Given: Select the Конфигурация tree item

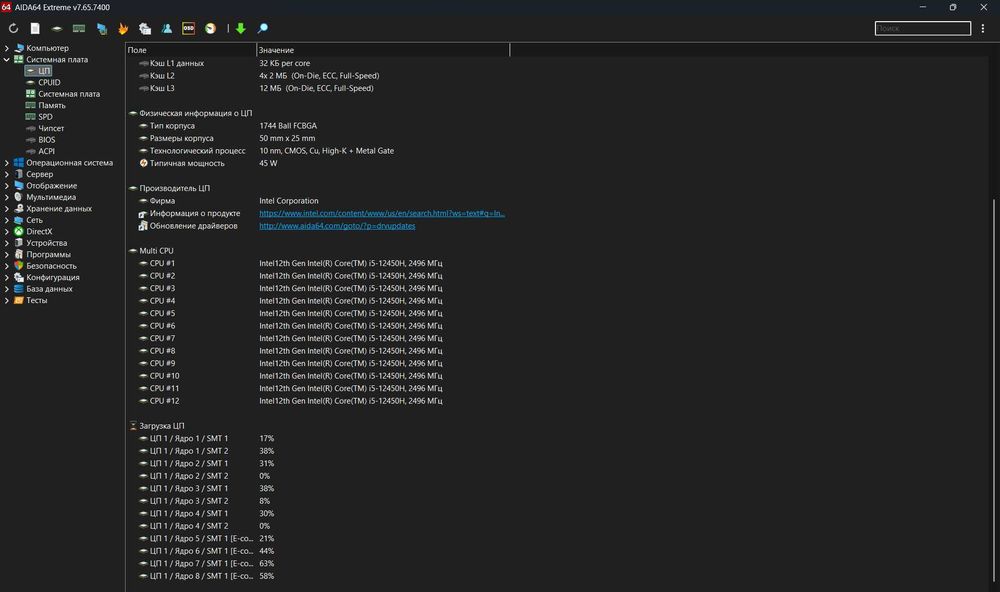Looking at the screenshot, I should click(53, 278).
